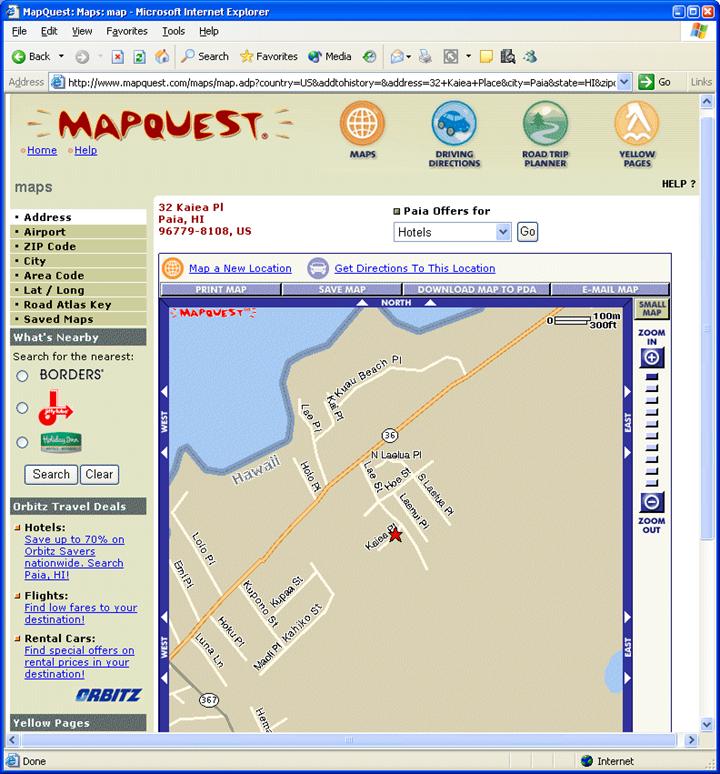This screenshot has height=774, width=720.
Task: Open Driving Directions car icon
Action: [x=454, y=123]
